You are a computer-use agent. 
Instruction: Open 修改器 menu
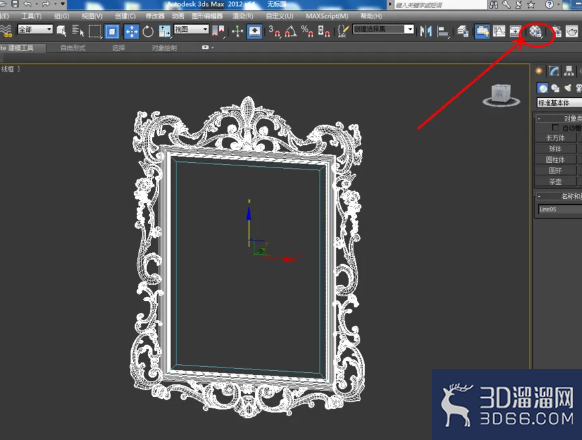[155, 16]
